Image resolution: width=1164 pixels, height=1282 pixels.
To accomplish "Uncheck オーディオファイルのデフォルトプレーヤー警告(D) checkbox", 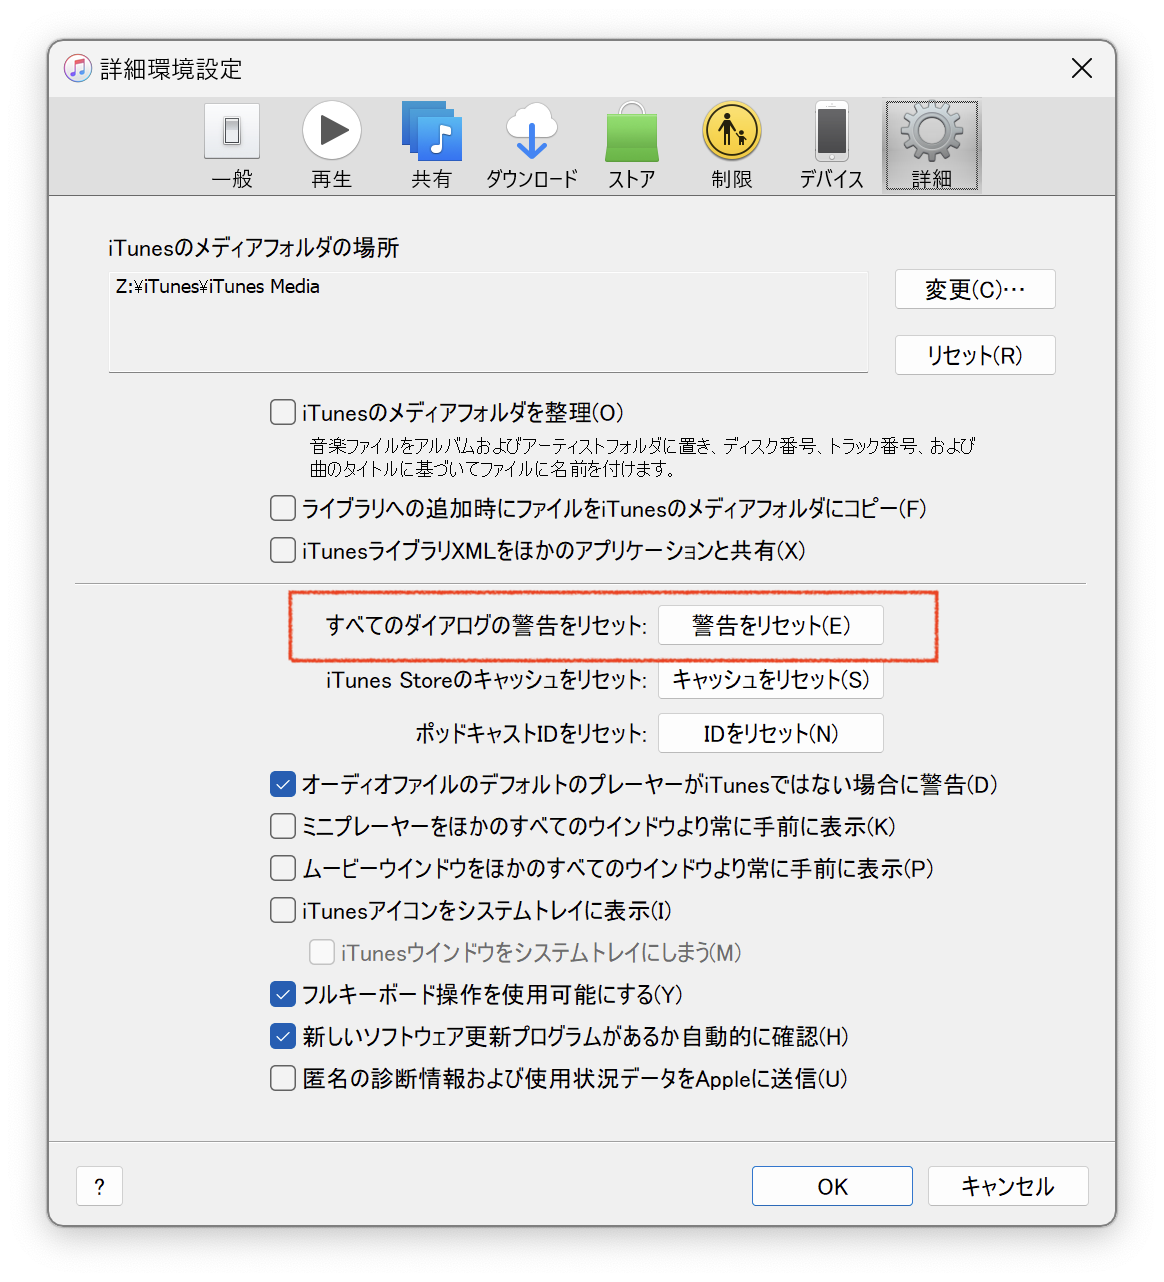I will (283, 784).
